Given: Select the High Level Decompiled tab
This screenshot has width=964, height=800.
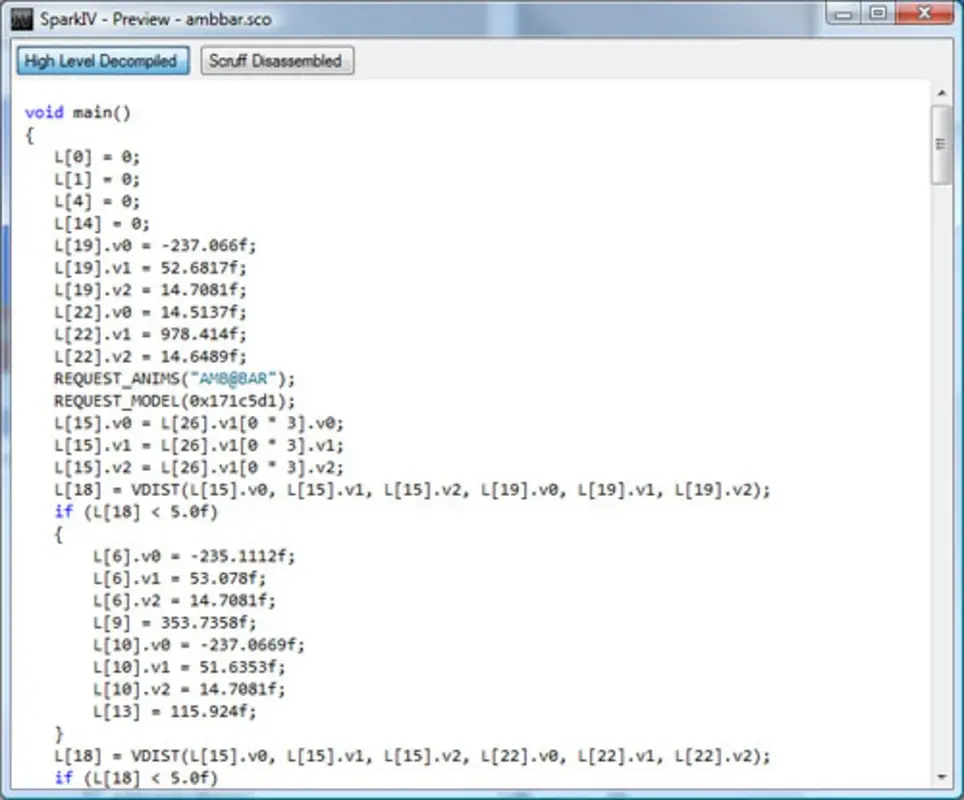Looking at the screenshot, I should click(102, 61).
